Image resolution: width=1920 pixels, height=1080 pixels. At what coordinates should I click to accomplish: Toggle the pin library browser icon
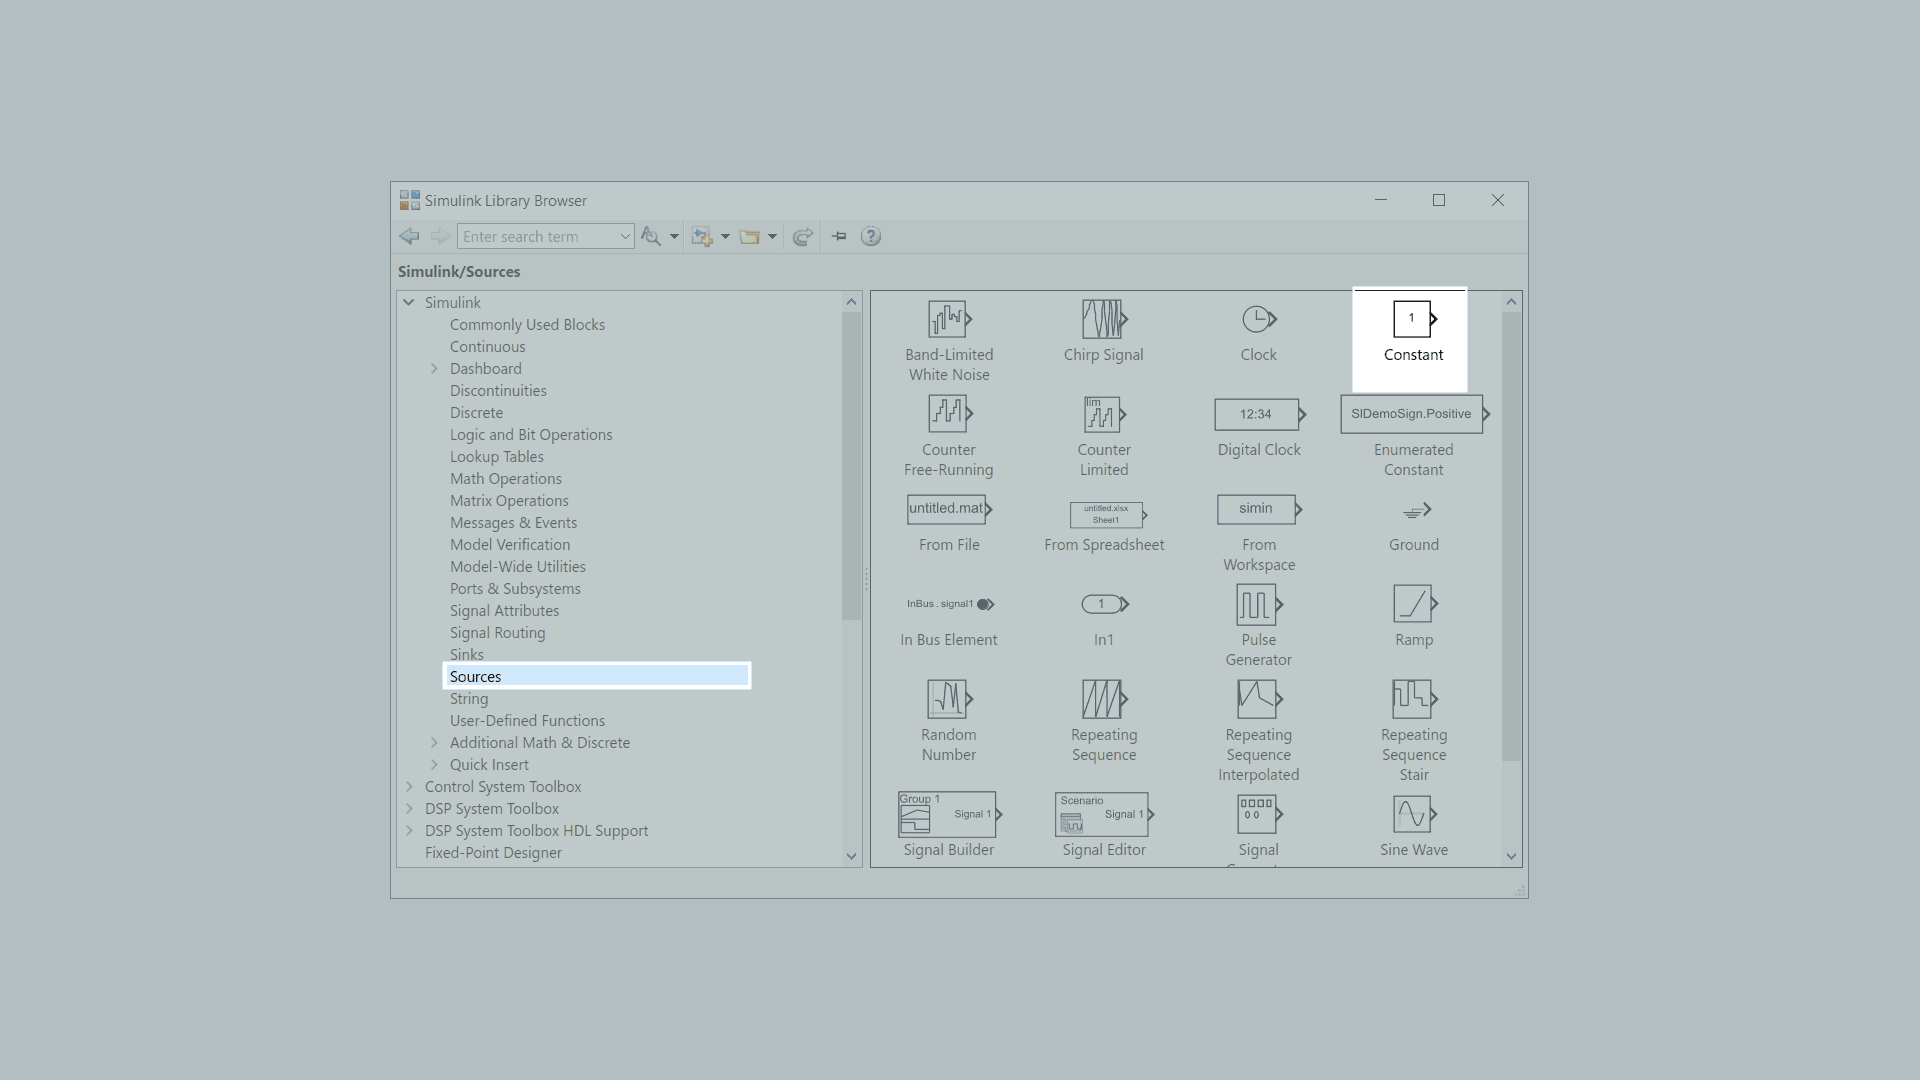tap(839, 237)
